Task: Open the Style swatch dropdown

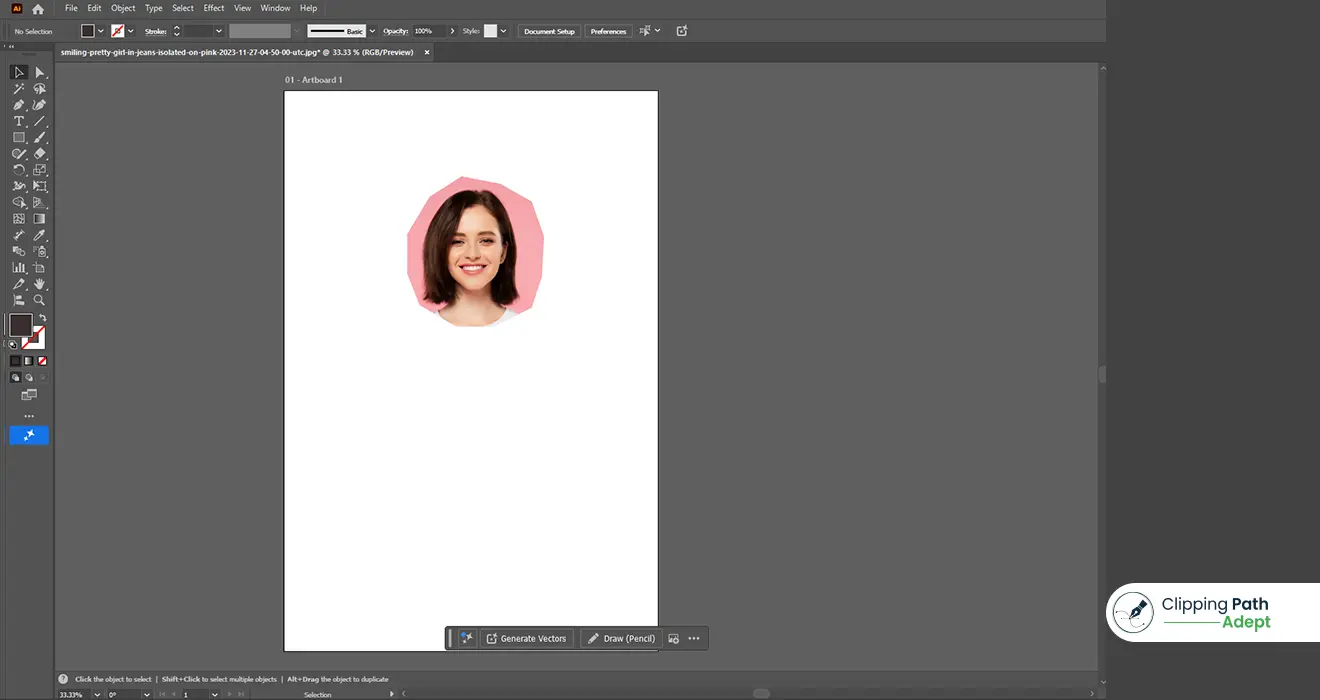Action: coord(502,31)
